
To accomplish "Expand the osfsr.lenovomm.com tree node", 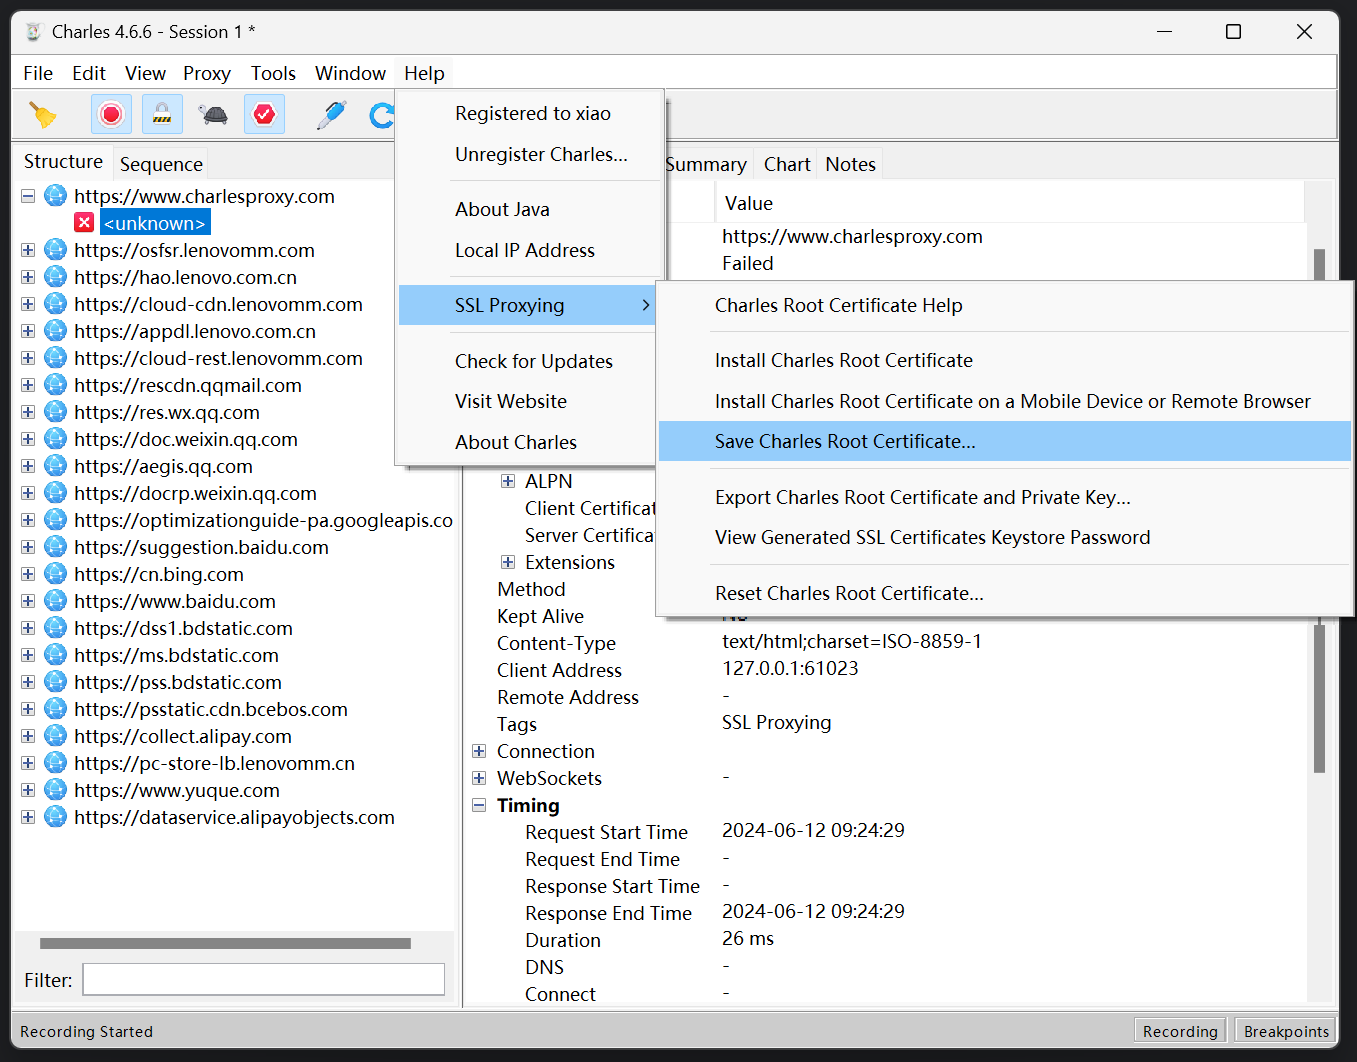I will [28, 250].
